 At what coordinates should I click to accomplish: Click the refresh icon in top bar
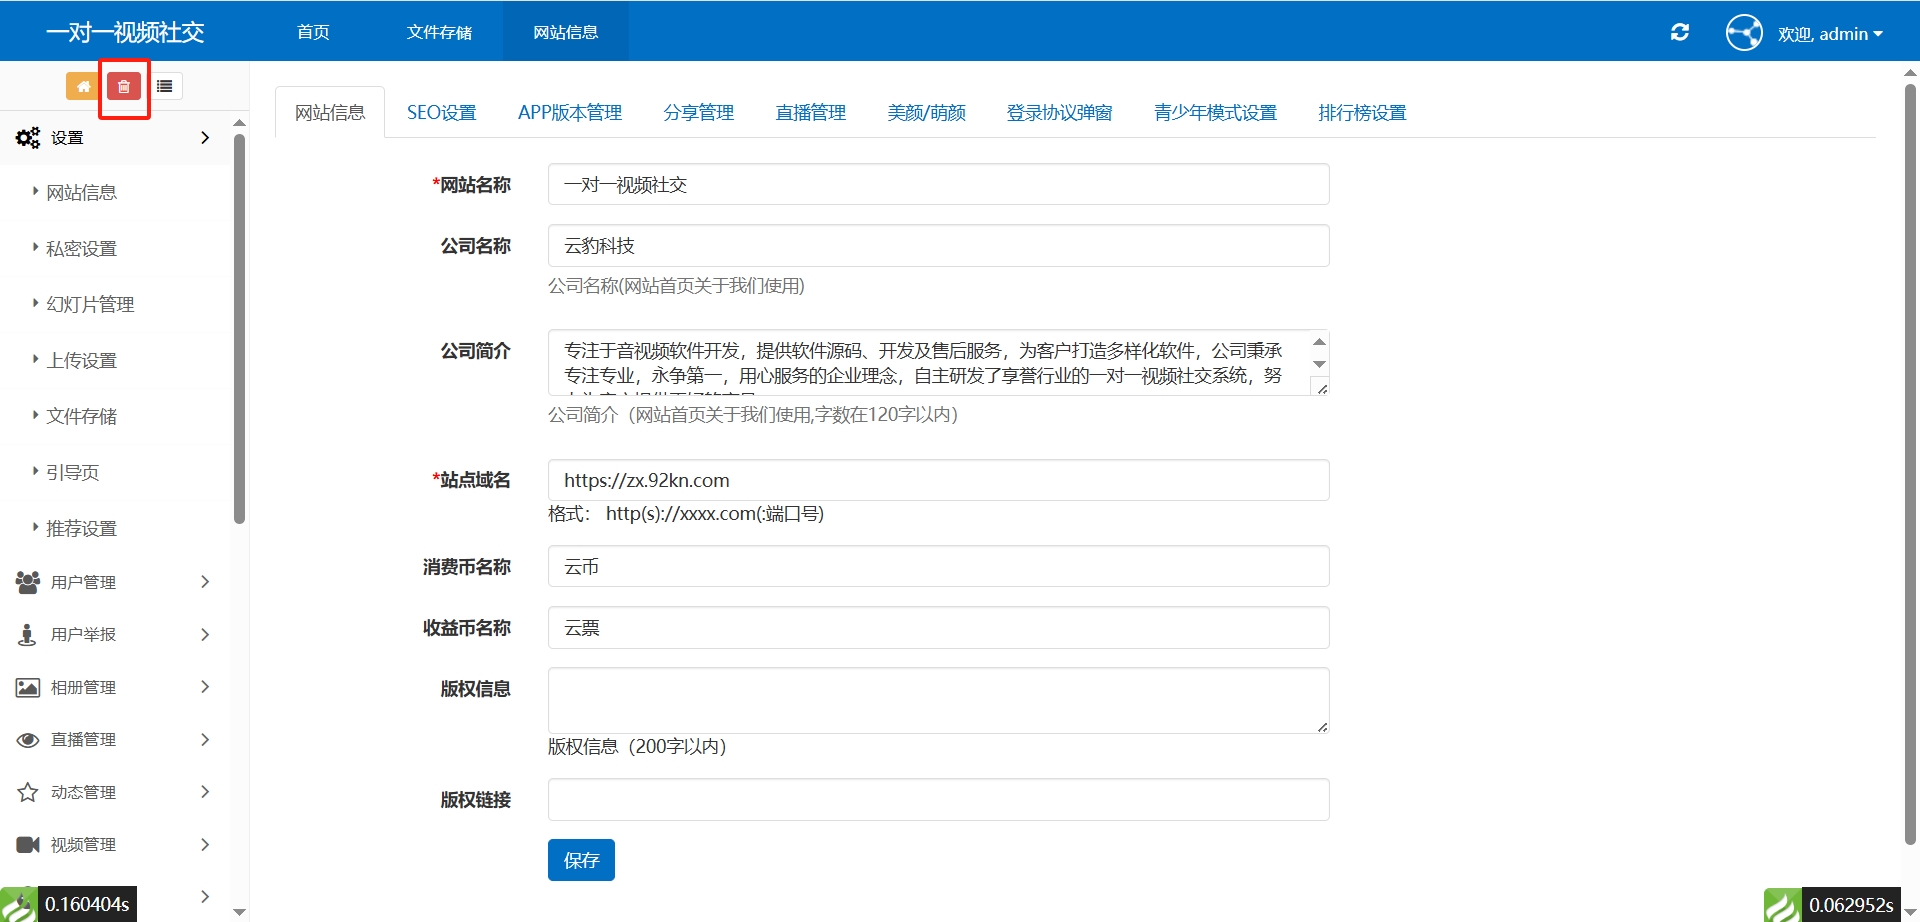coord(1680,32)
